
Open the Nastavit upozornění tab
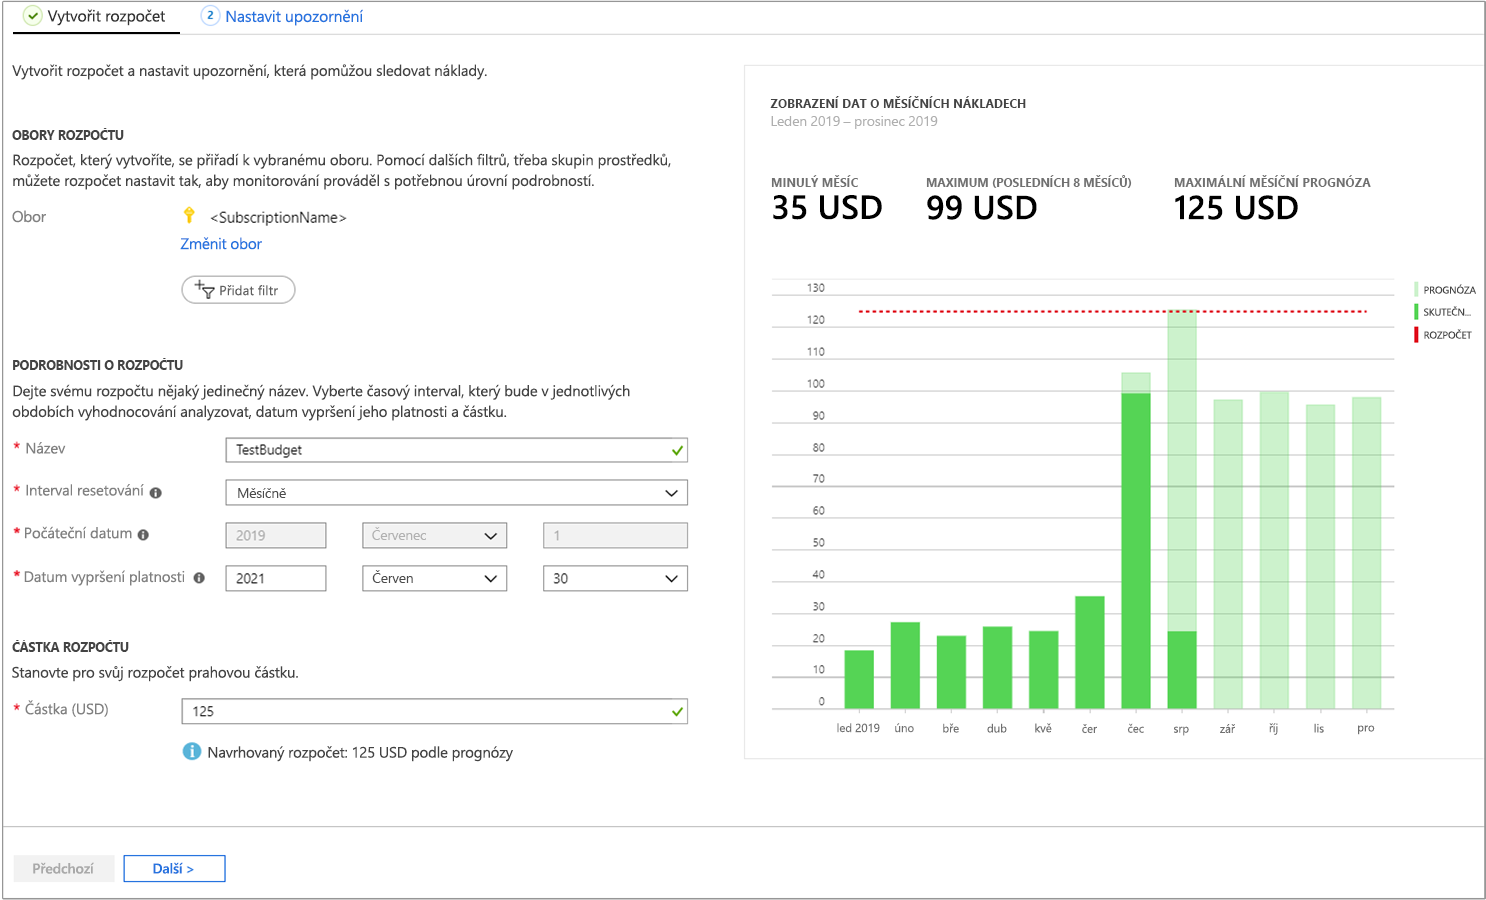(x=283, y=17)
